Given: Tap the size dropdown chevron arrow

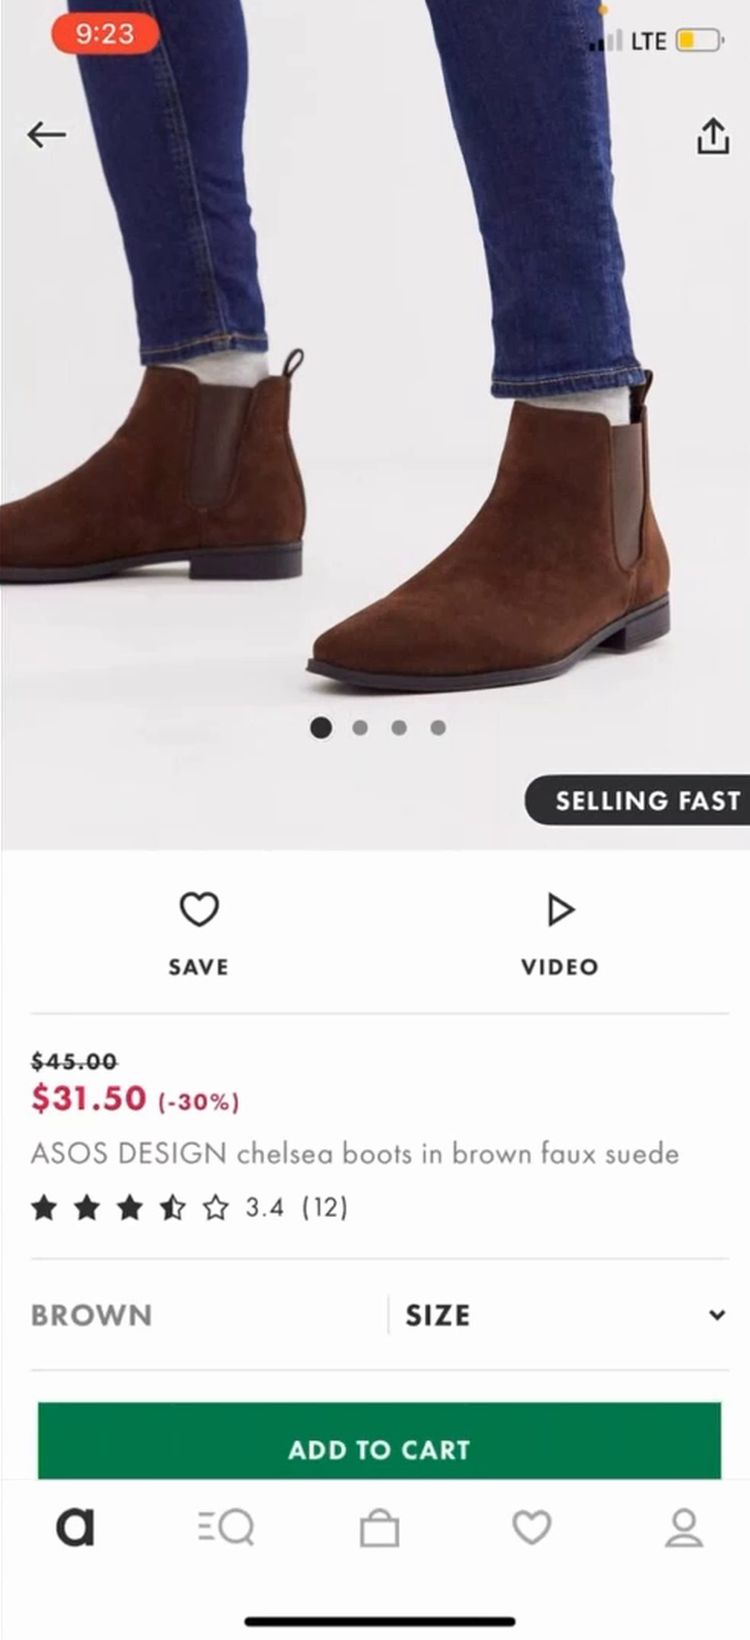Looking at the screenshot, I should click(716, 1315).
